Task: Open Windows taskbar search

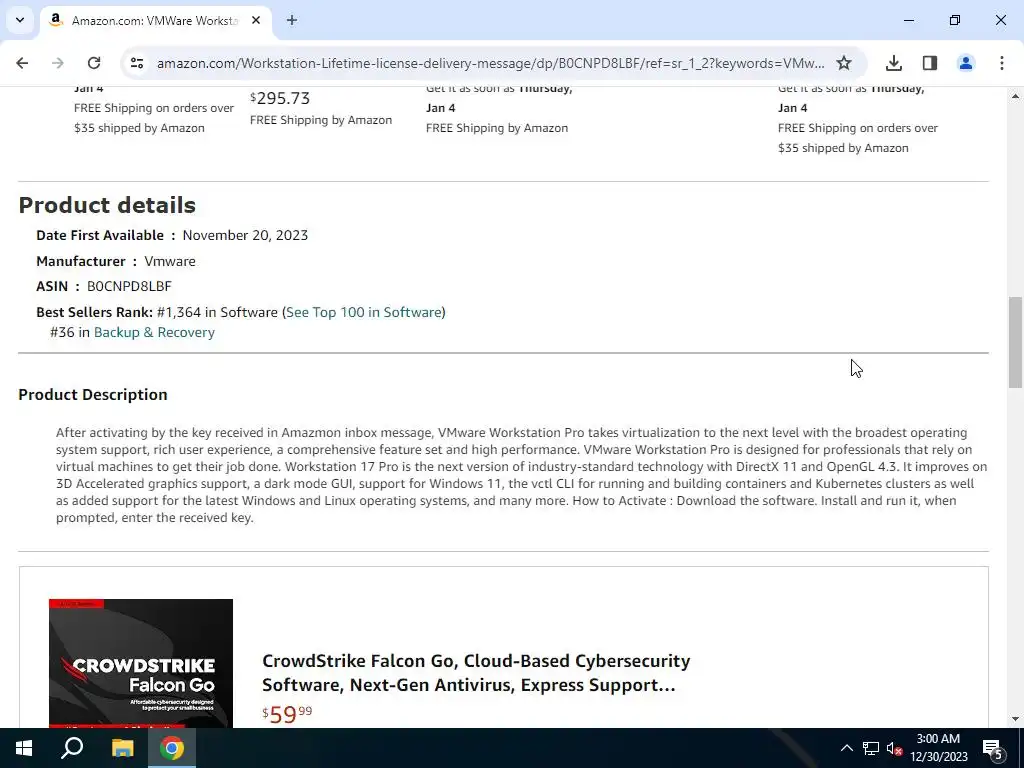Action: 72,748
